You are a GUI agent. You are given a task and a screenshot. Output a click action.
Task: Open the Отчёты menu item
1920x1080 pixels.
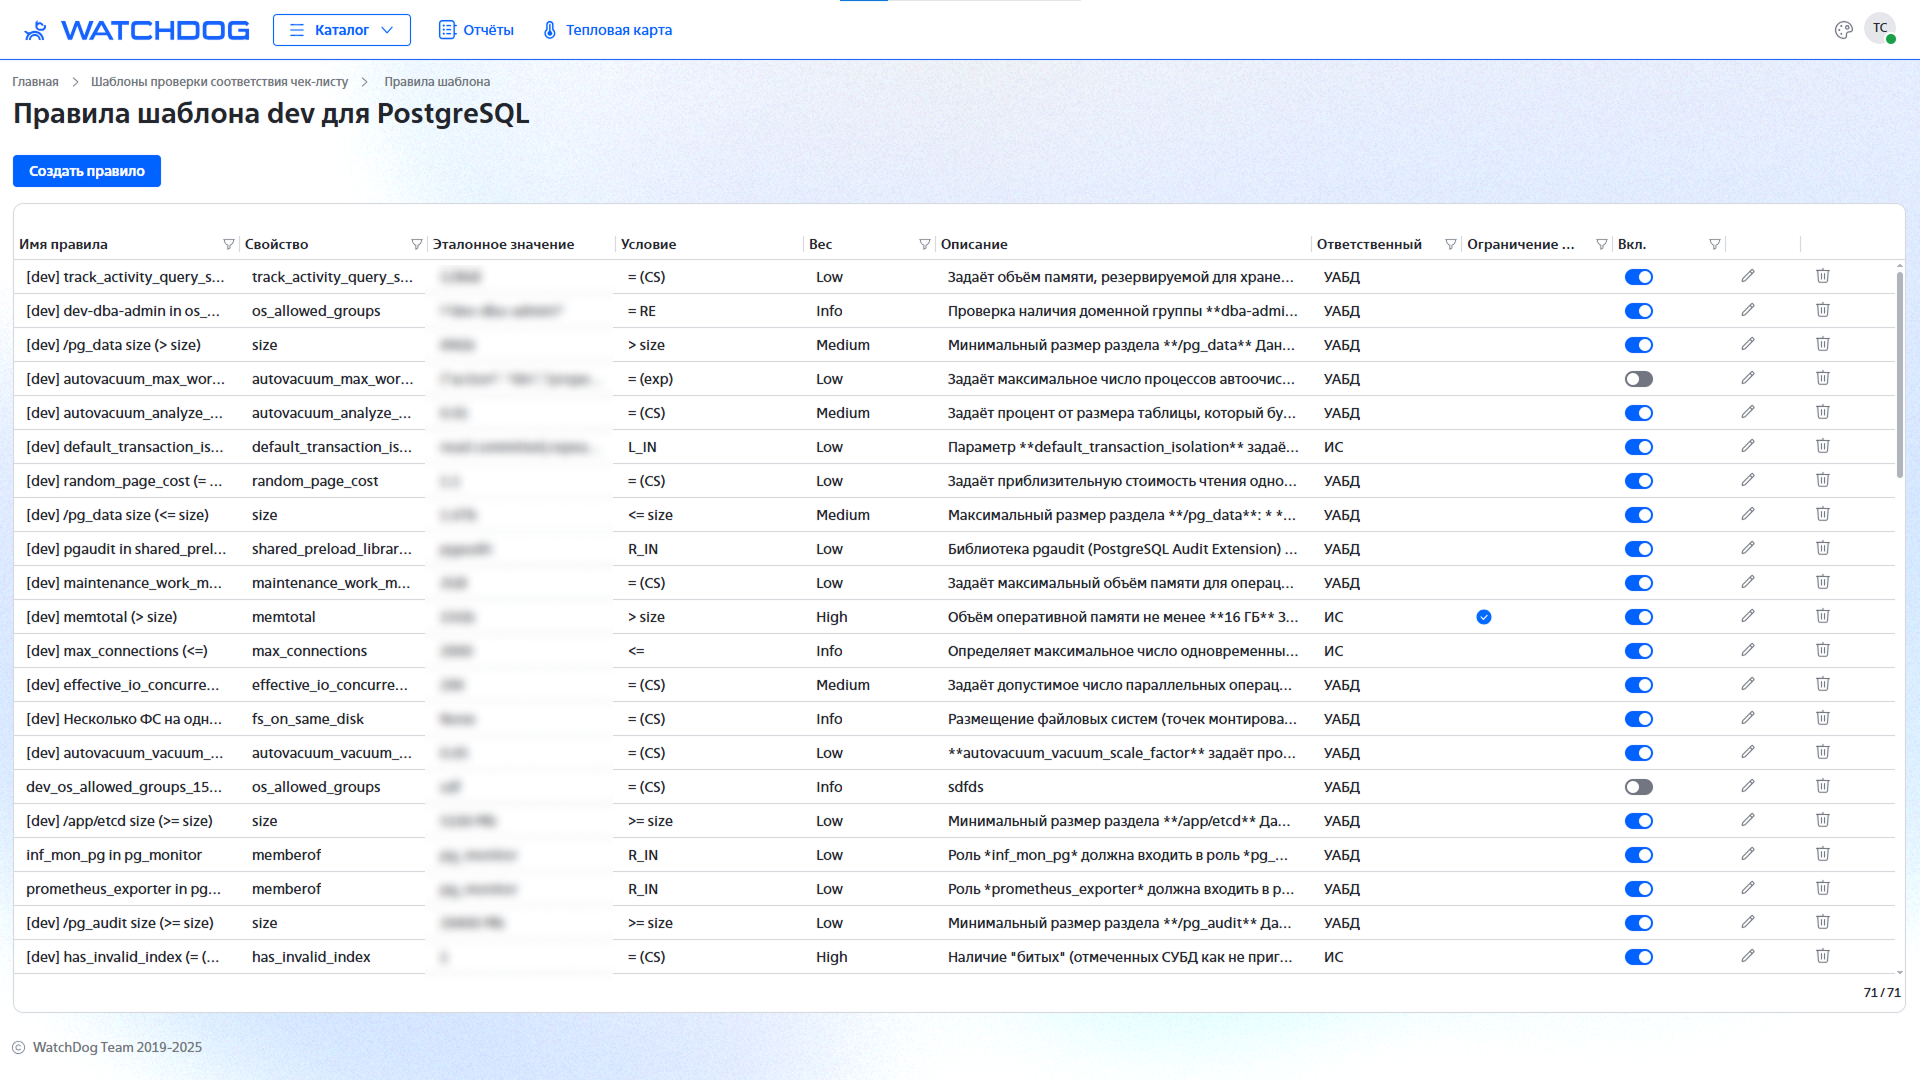point(476,30)
